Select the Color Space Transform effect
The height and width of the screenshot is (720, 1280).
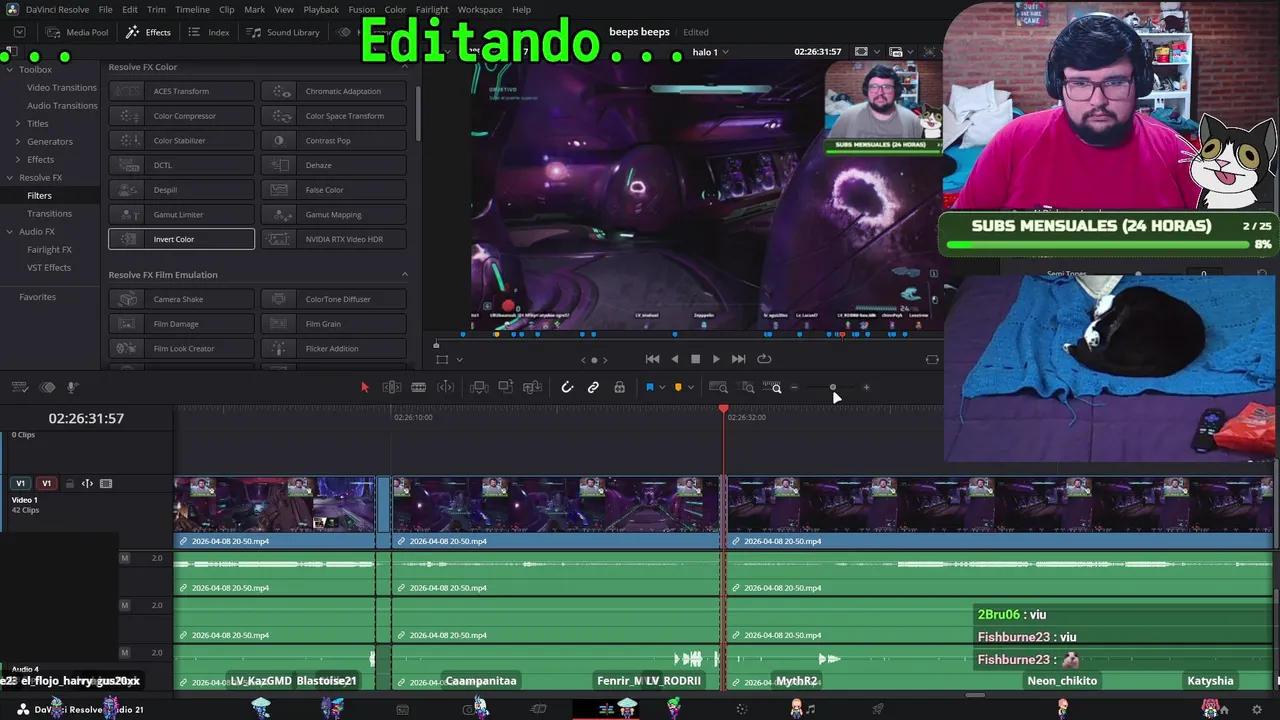tap(334, 116)
